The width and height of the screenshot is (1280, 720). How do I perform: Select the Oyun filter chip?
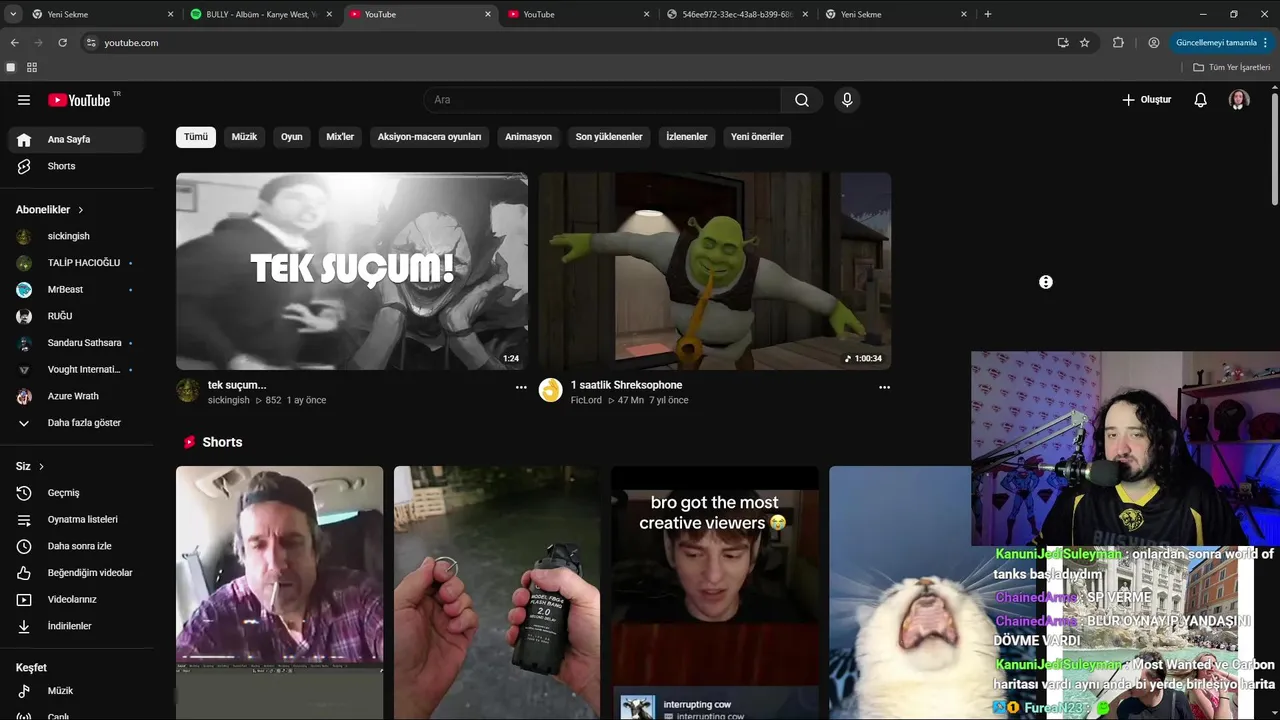pos(292,137)
